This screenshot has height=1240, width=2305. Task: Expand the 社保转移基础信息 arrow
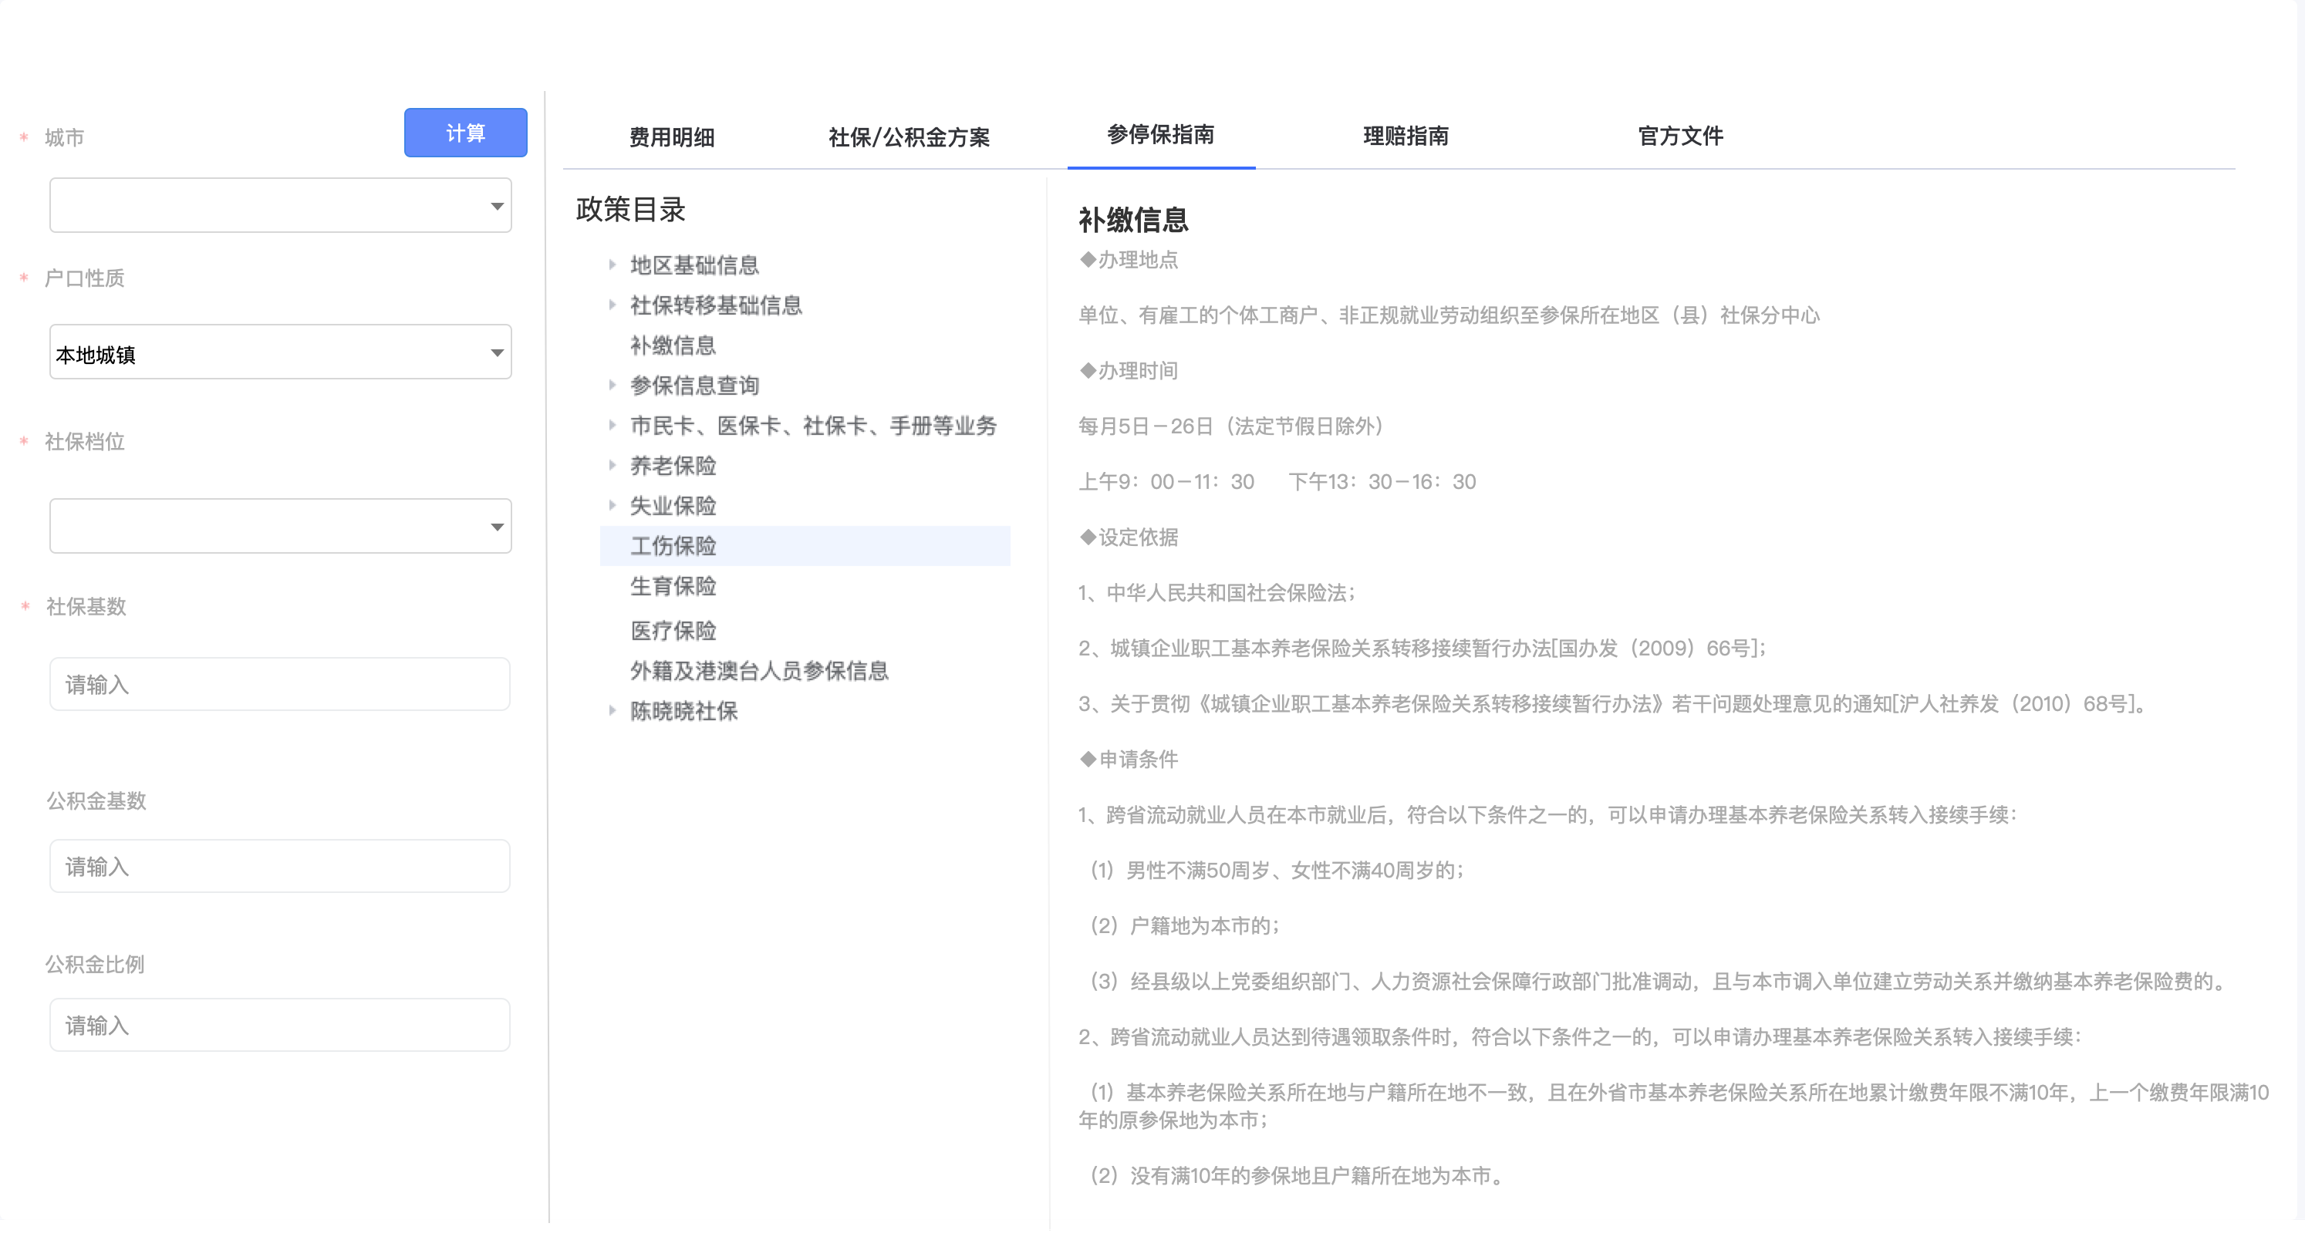tap(612, 305)
